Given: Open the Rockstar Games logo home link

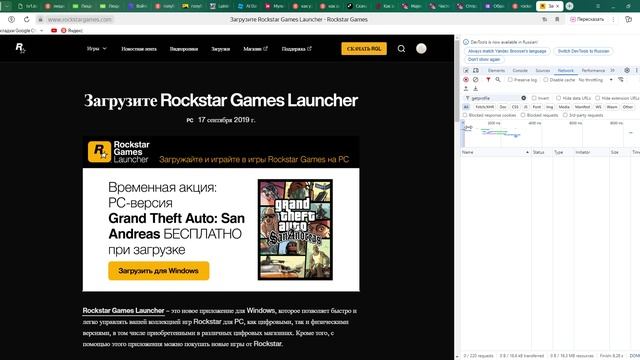Looking at the screenshot, I should 20,48.
